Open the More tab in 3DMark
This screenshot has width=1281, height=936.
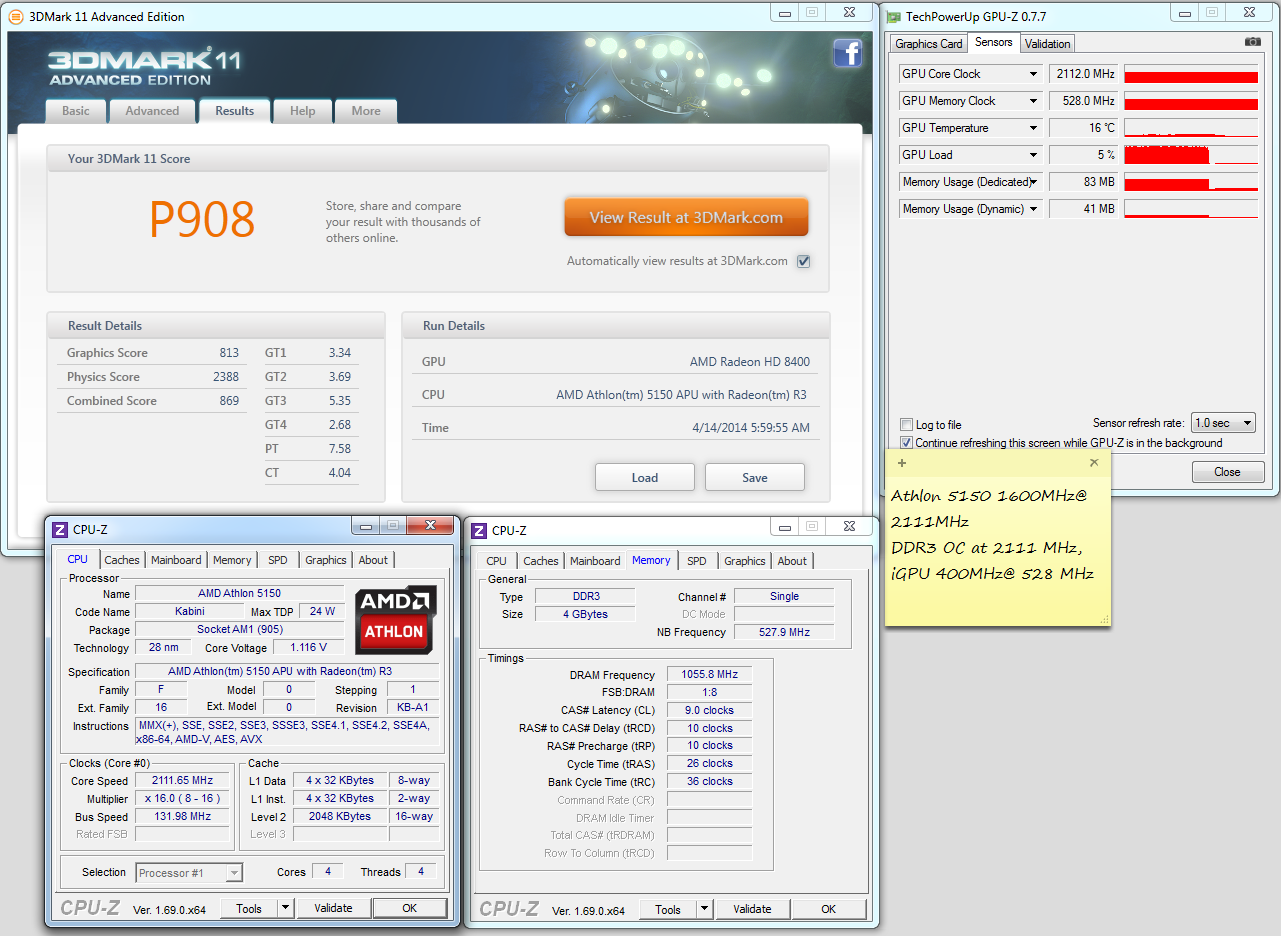coord(366,111)
